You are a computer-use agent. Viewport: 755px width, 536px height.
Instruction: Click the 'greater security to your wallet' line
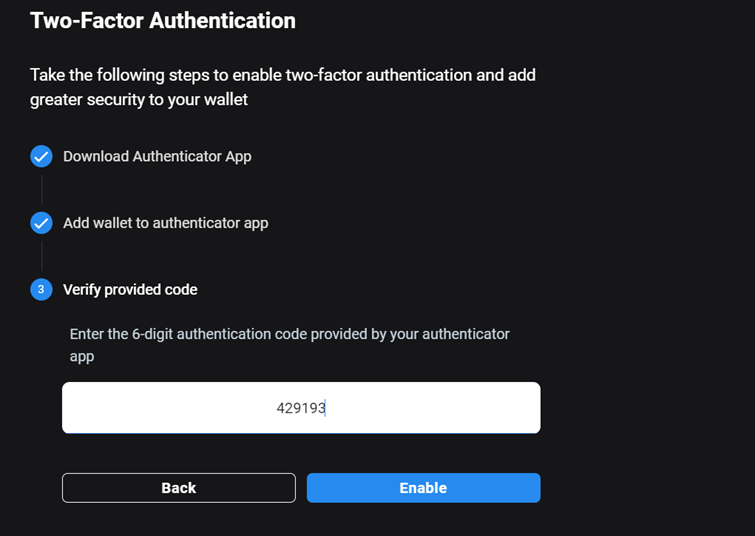[139, 100]
